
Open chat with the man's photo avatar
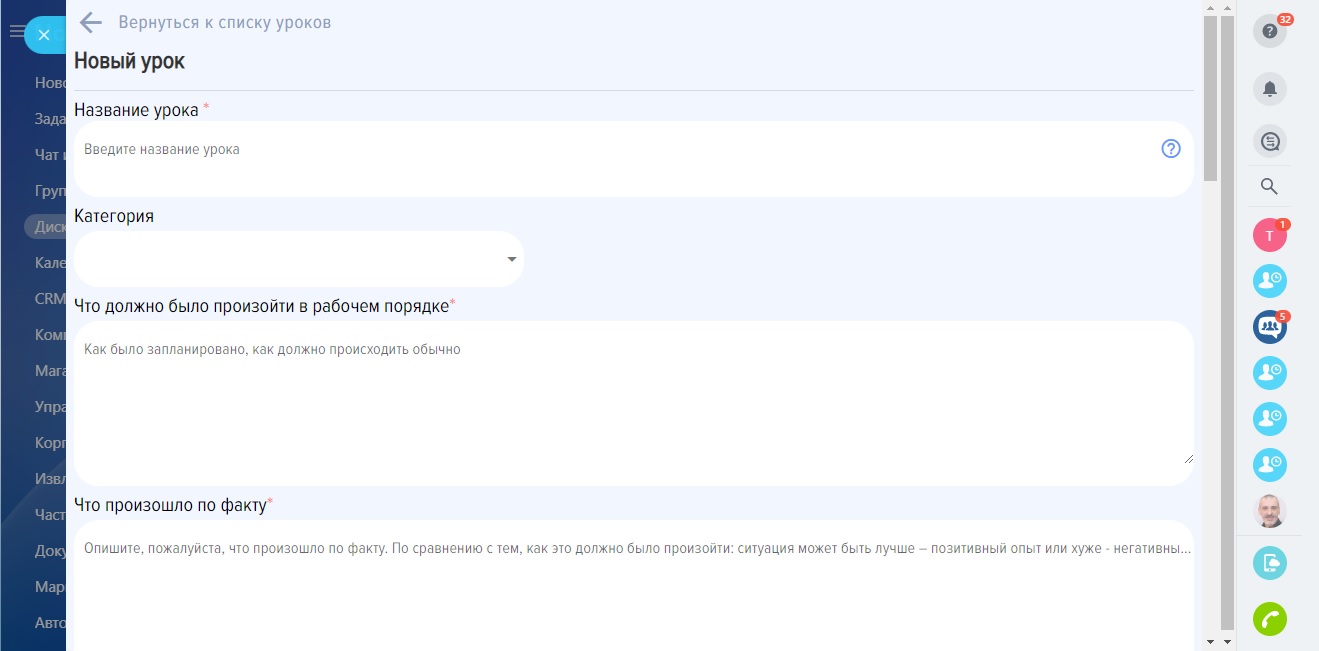(1270, 511)
